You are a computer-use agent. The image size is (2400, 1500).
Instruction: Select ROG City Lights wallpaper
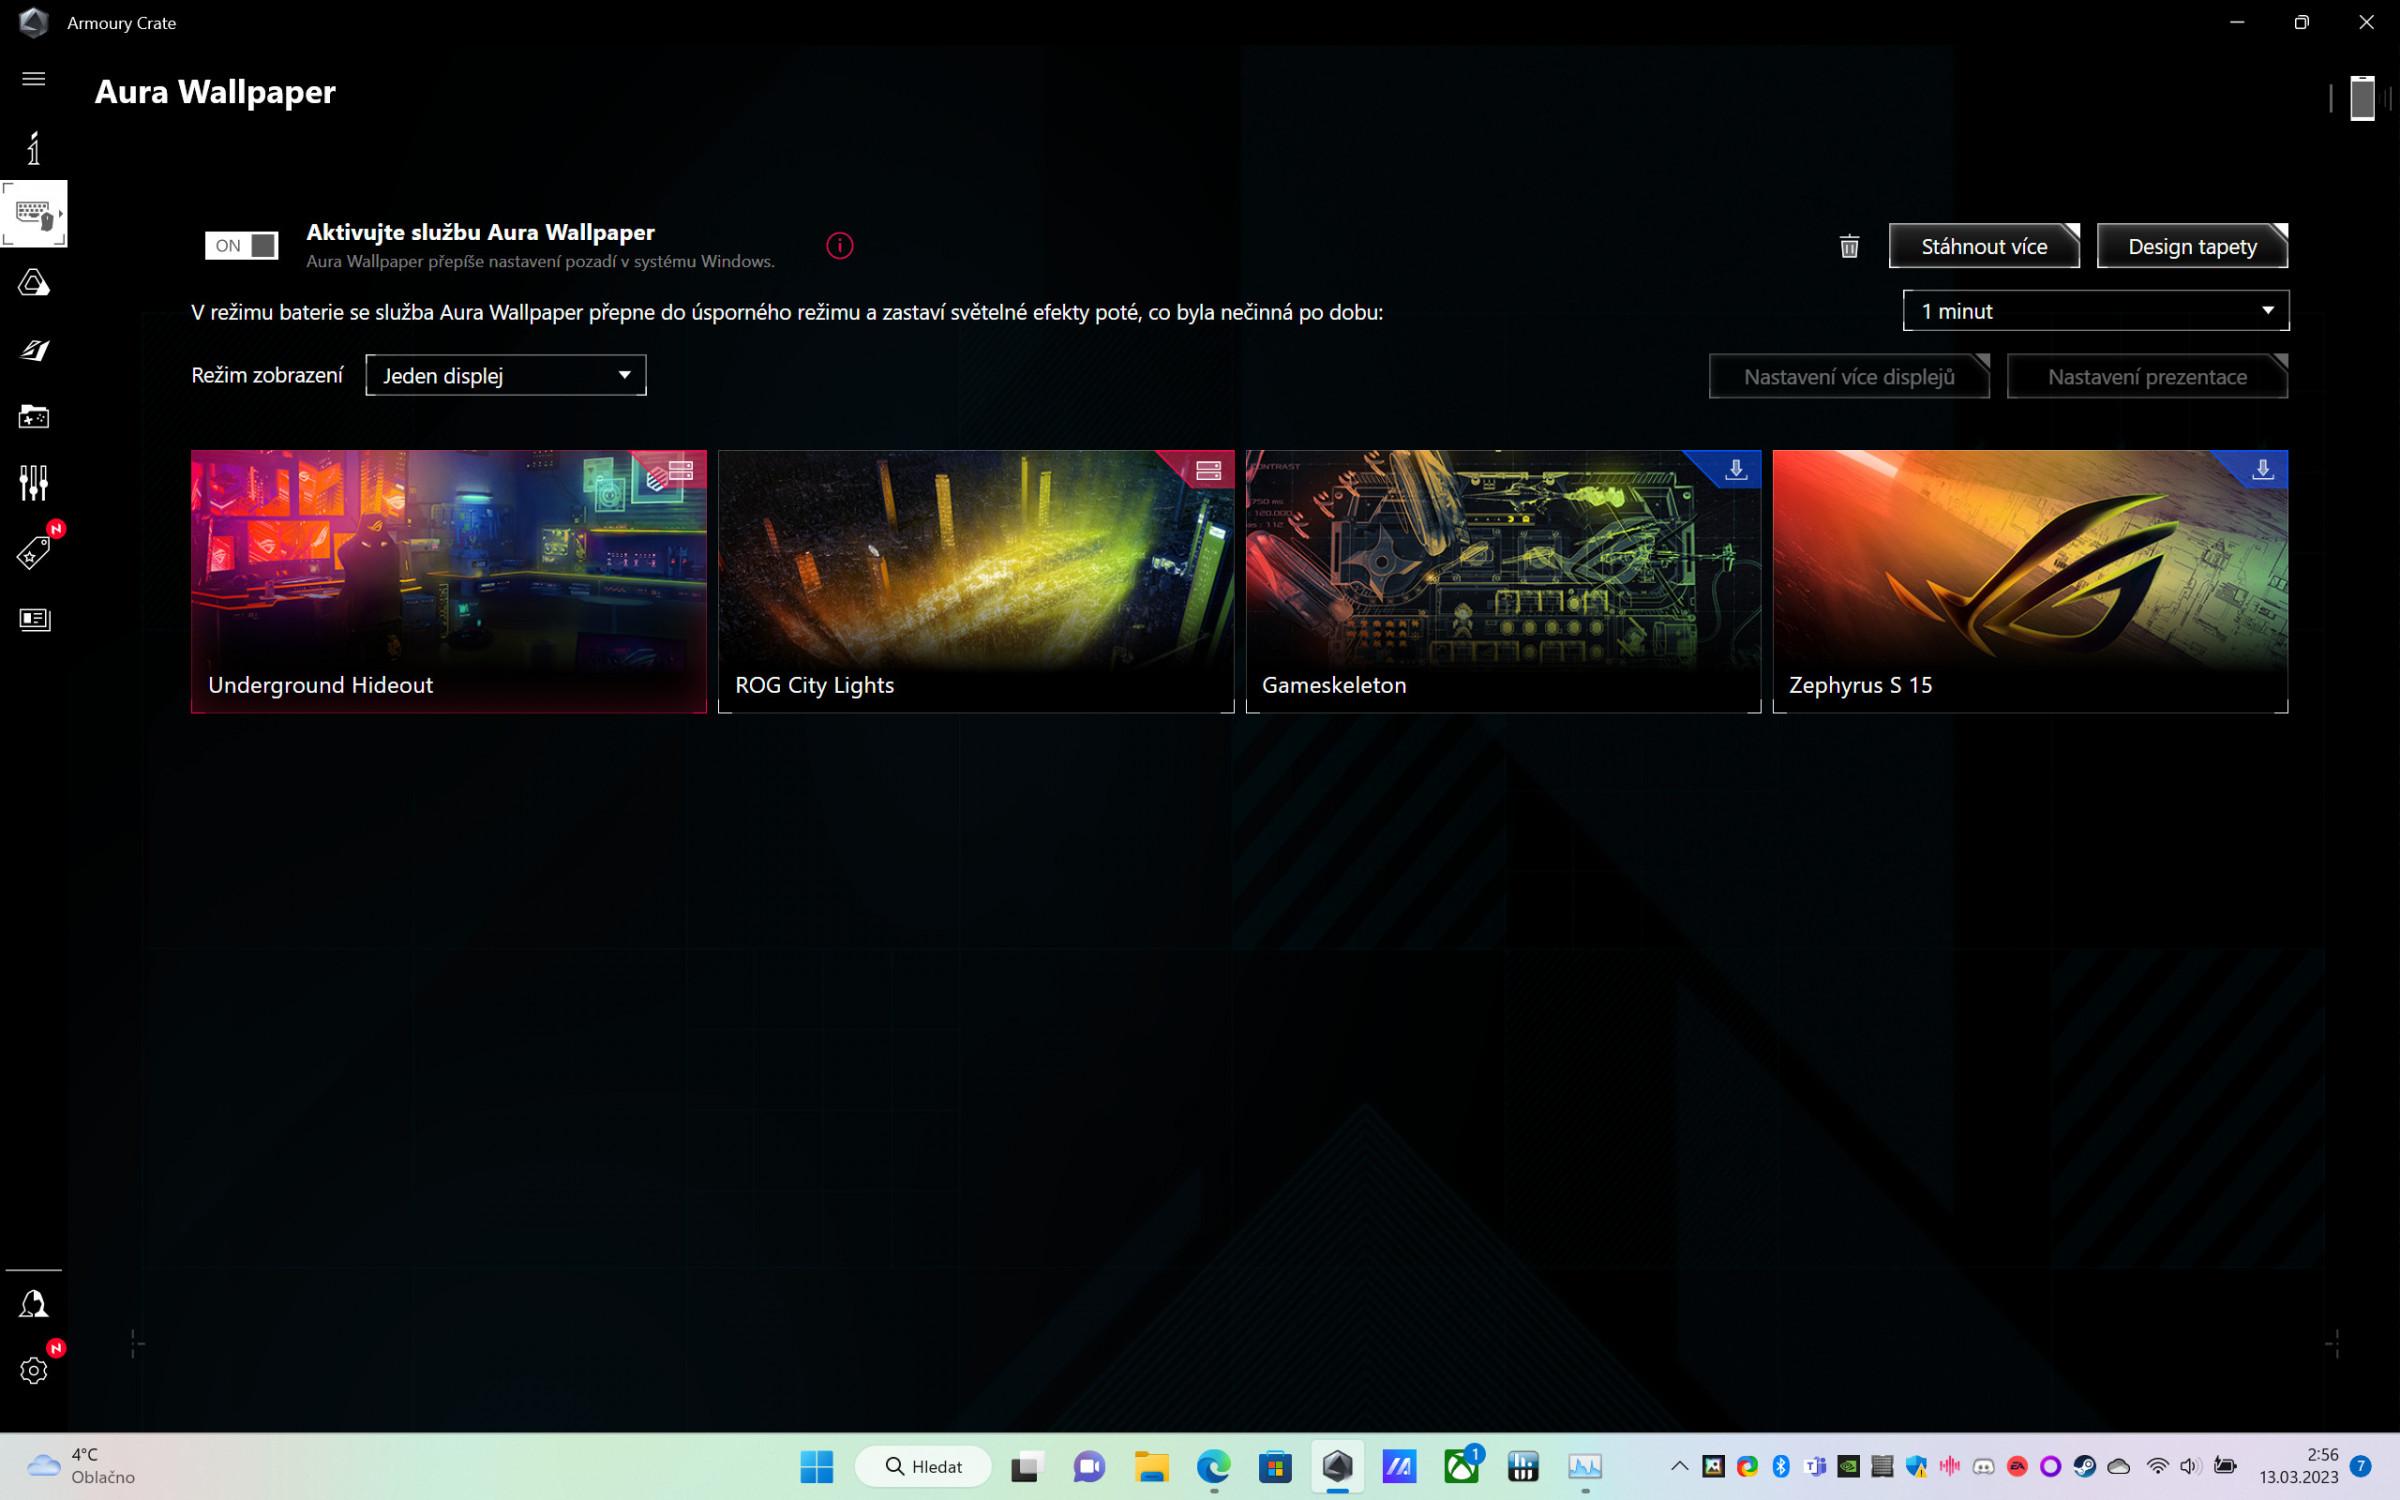click(x=975, y=581)
